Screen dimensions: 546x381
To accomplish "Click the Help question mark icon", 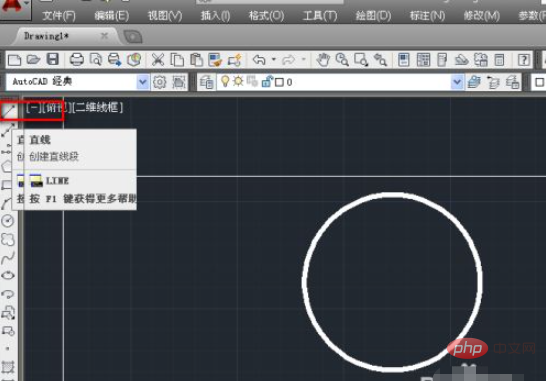I will 523,60.
